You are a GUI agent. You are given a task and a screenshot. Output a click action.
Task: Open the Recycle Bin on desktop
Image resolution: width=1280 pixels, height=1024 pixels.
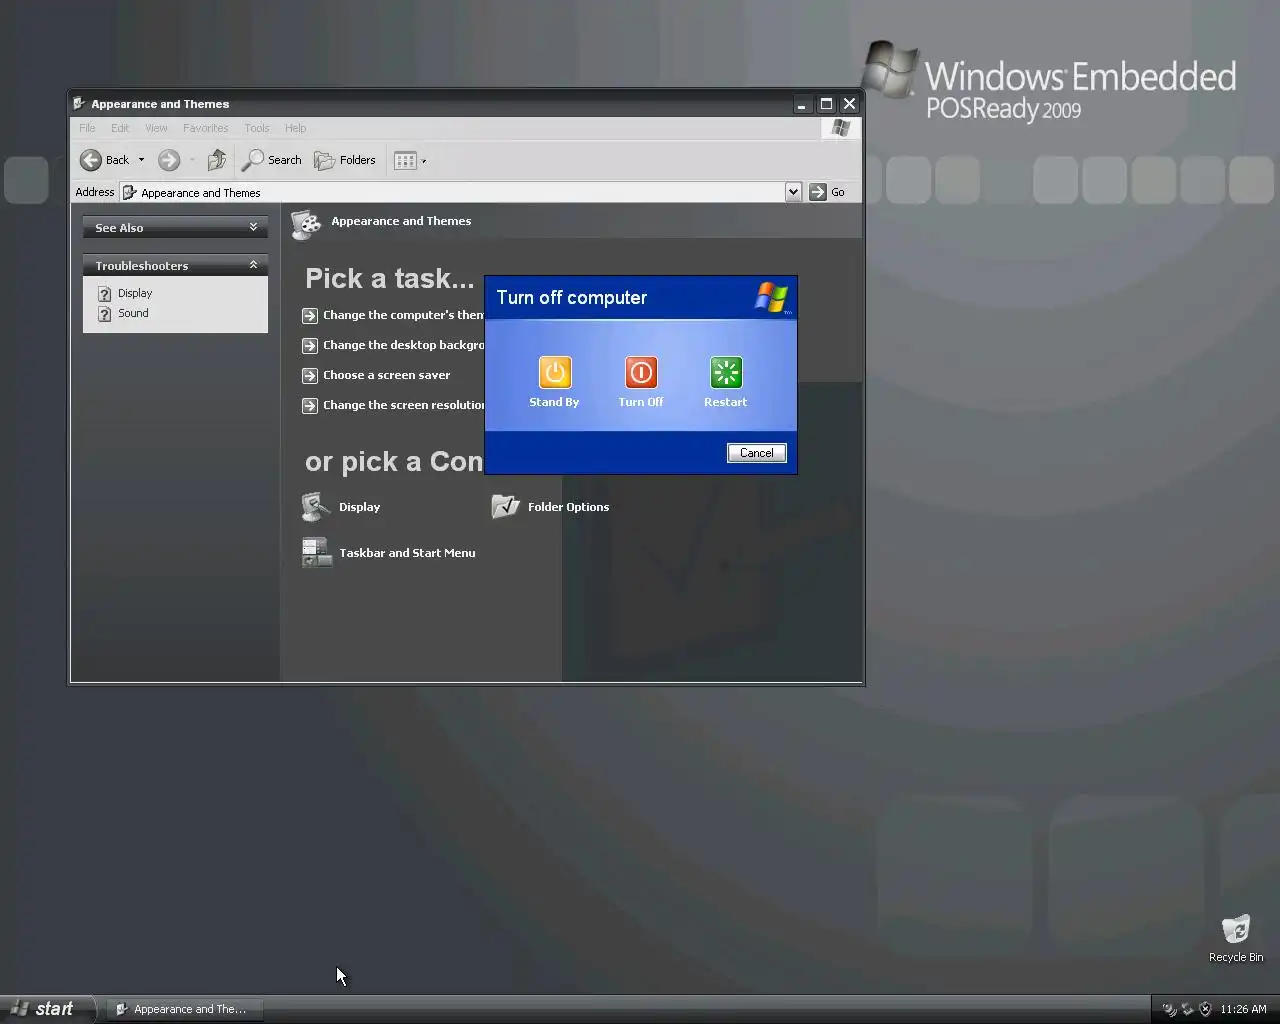point(1236,938)
